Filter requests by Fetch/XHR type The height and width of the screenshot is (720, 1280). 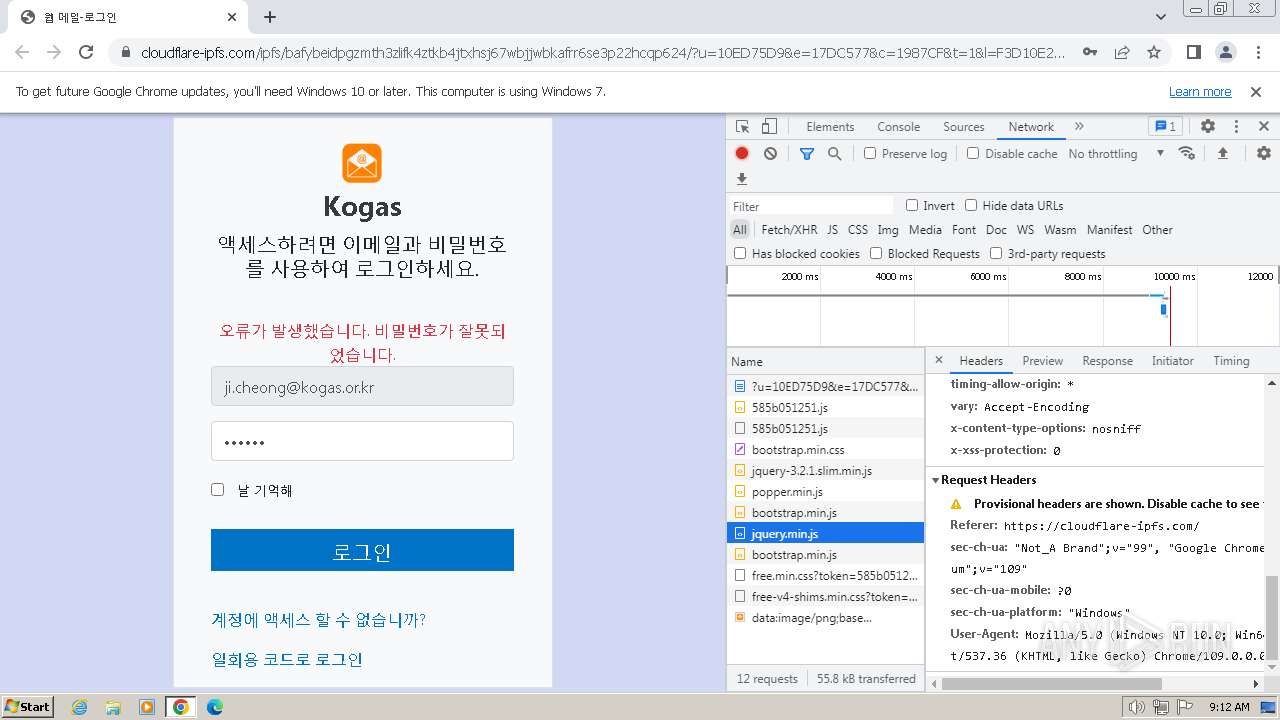(789, 229)
